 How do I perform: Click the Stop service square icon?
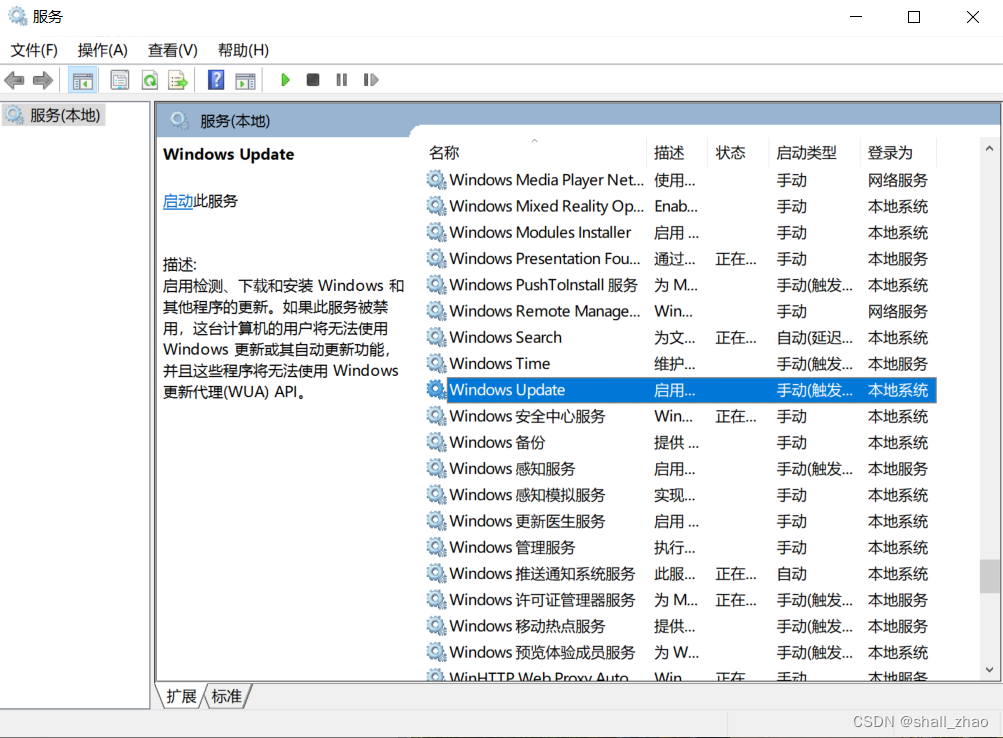313,80
